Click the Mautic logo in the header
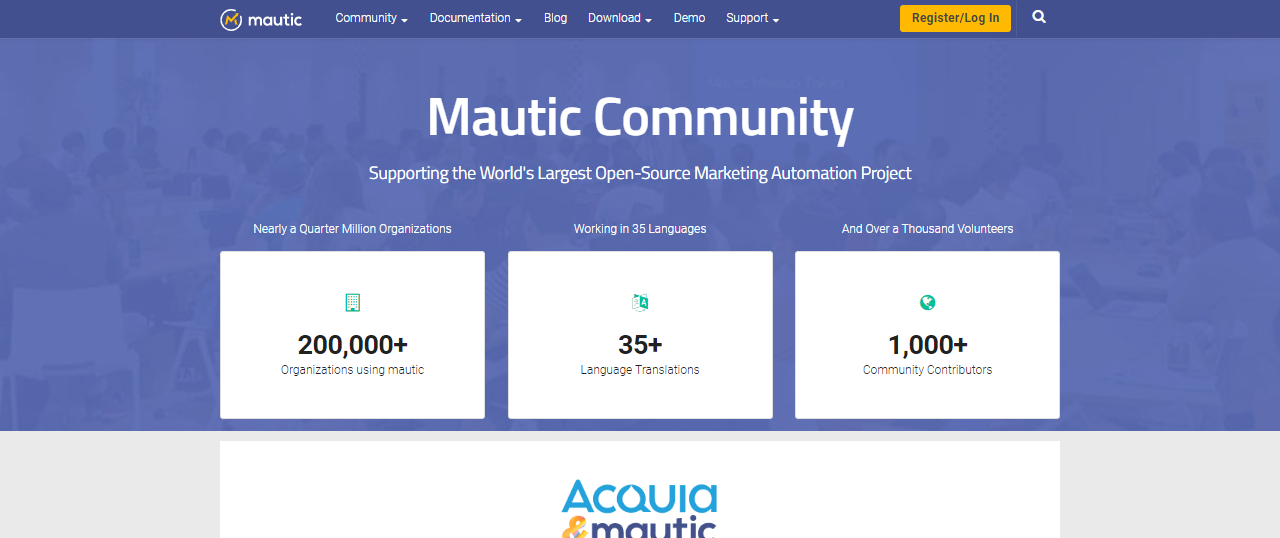 tap(261, 19)
